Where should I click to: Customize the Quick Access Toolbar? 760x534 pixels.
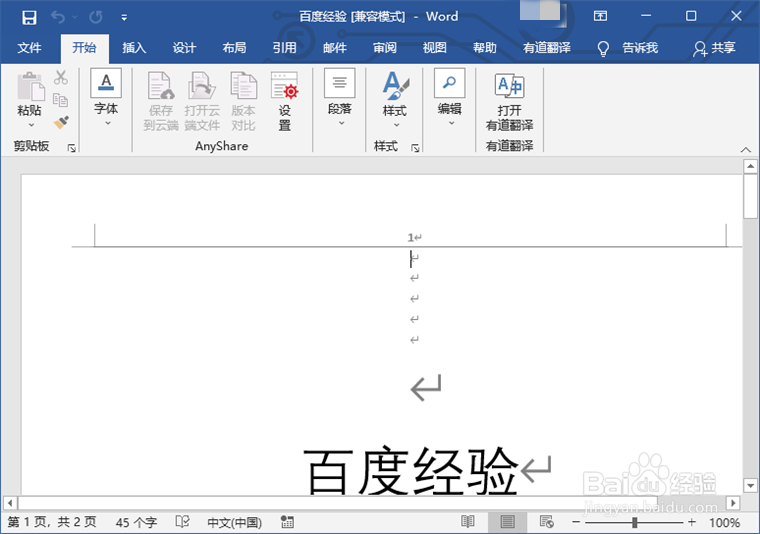[x=124, y=18]
